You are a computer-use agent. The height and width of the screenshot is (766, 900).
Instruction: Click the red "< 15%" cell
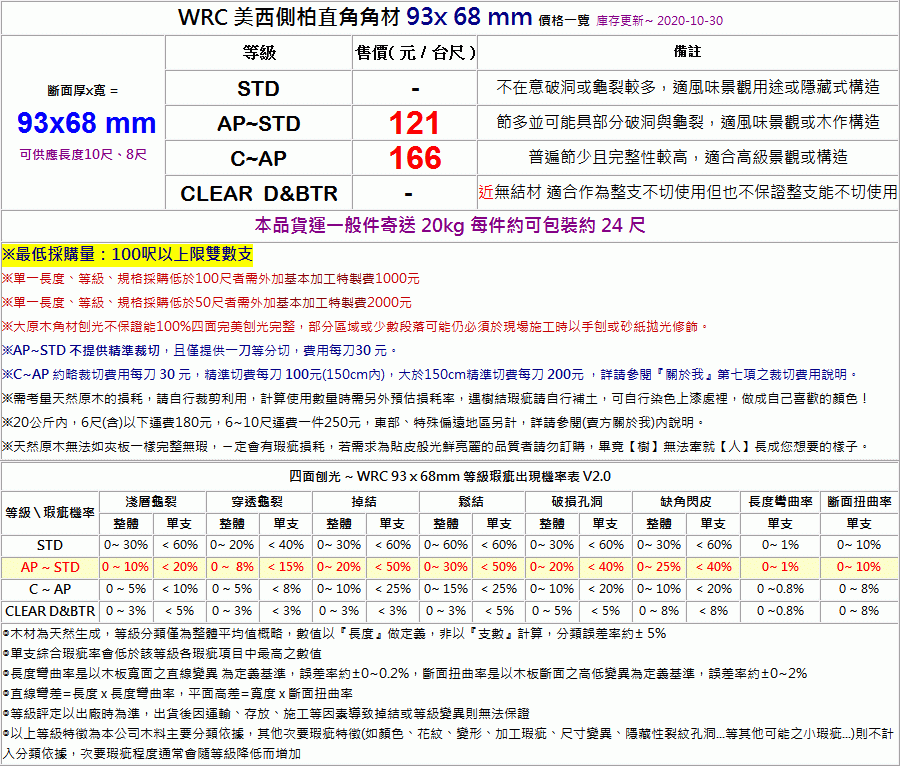286,567
